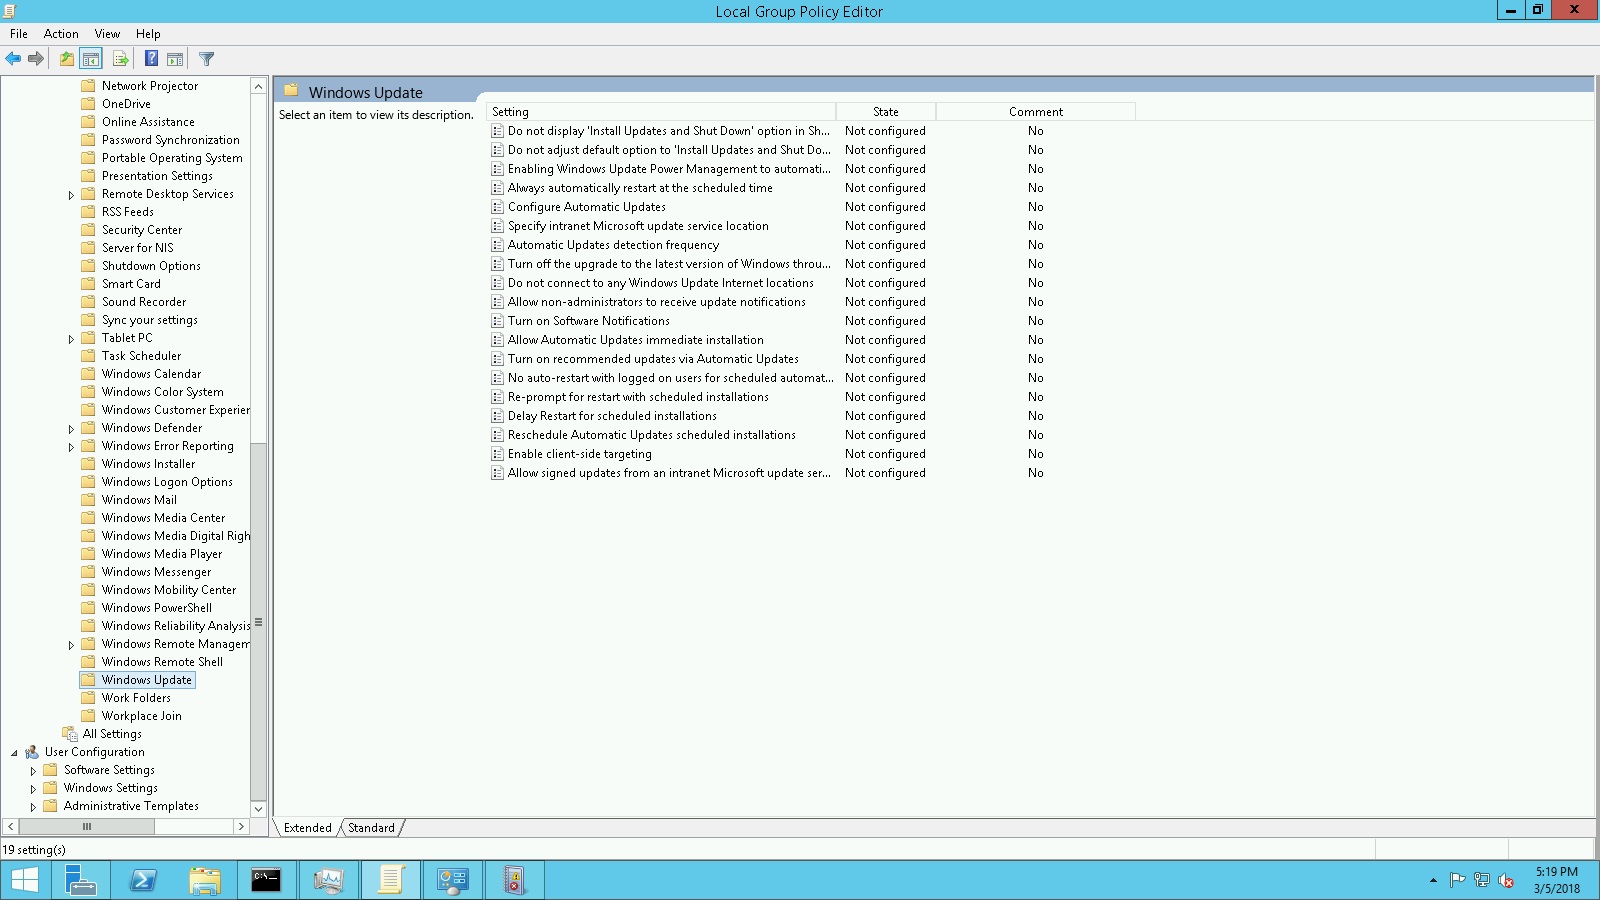Sort by the Comment column header

coord(1036,112)
